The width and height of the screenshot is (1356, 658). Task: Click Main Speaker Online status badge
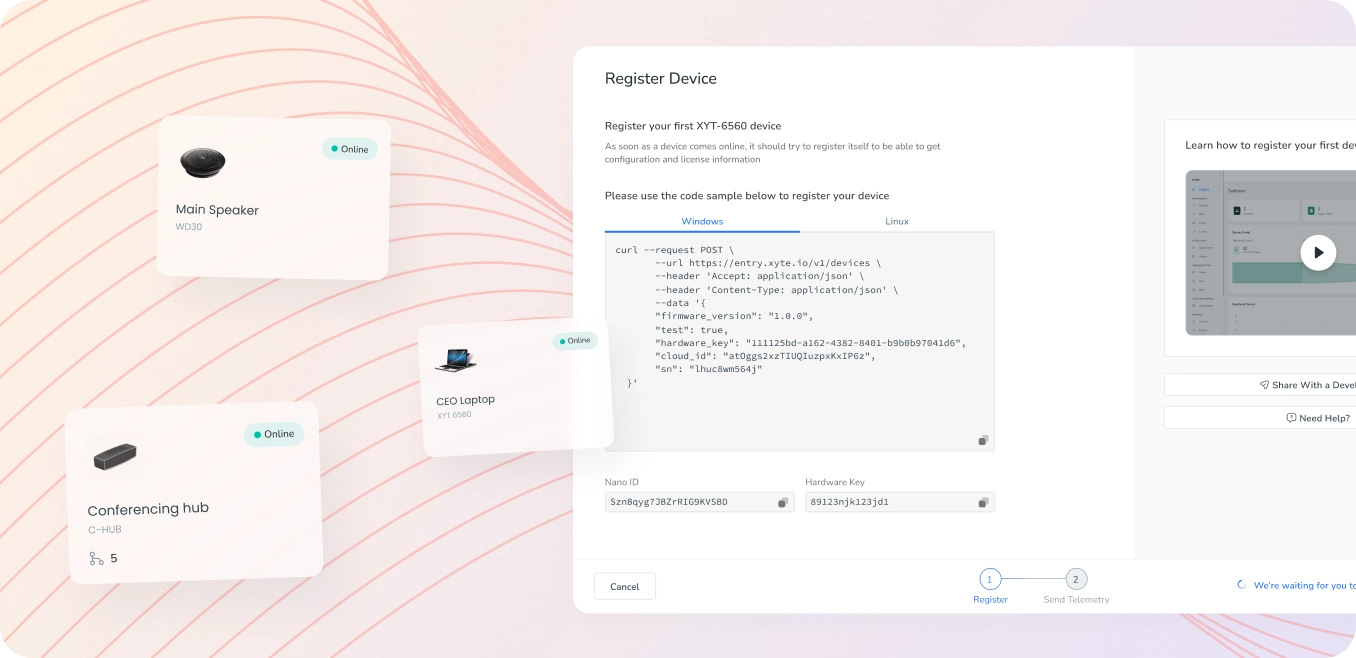point(350,149)
